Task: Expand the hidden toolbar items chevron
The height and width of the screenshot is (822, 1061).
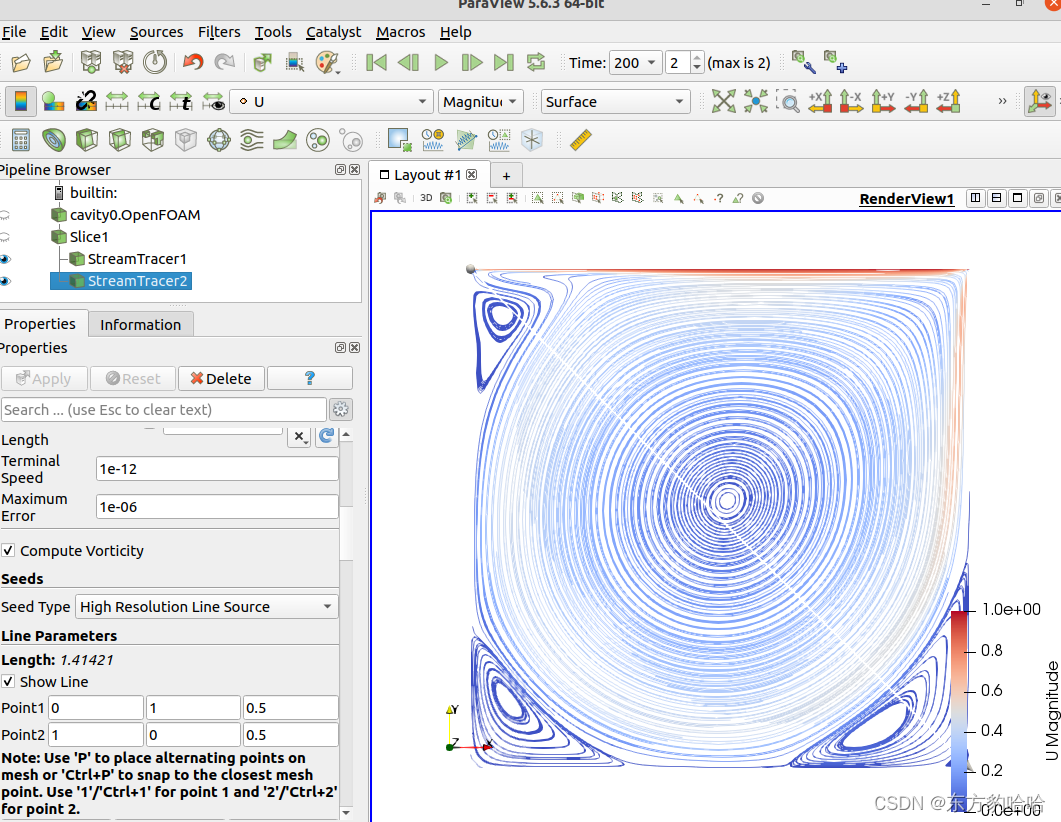Action: (1002, 101)
